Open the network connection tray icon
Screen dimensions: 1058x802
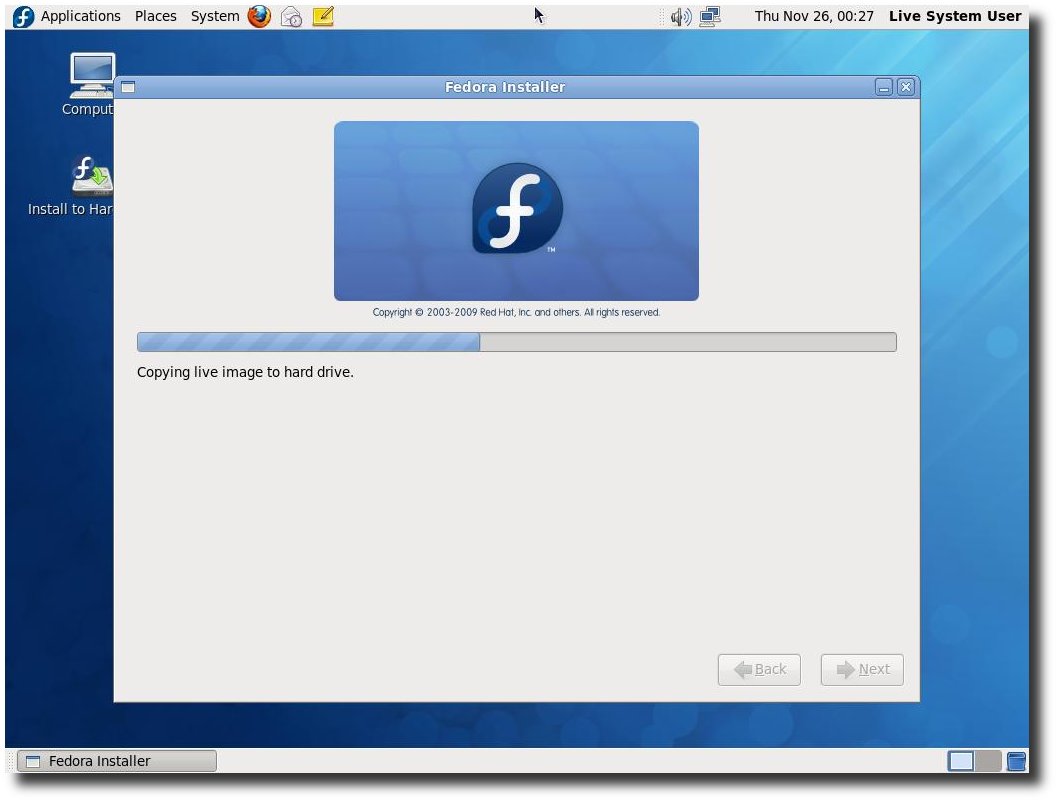[710, 16]
